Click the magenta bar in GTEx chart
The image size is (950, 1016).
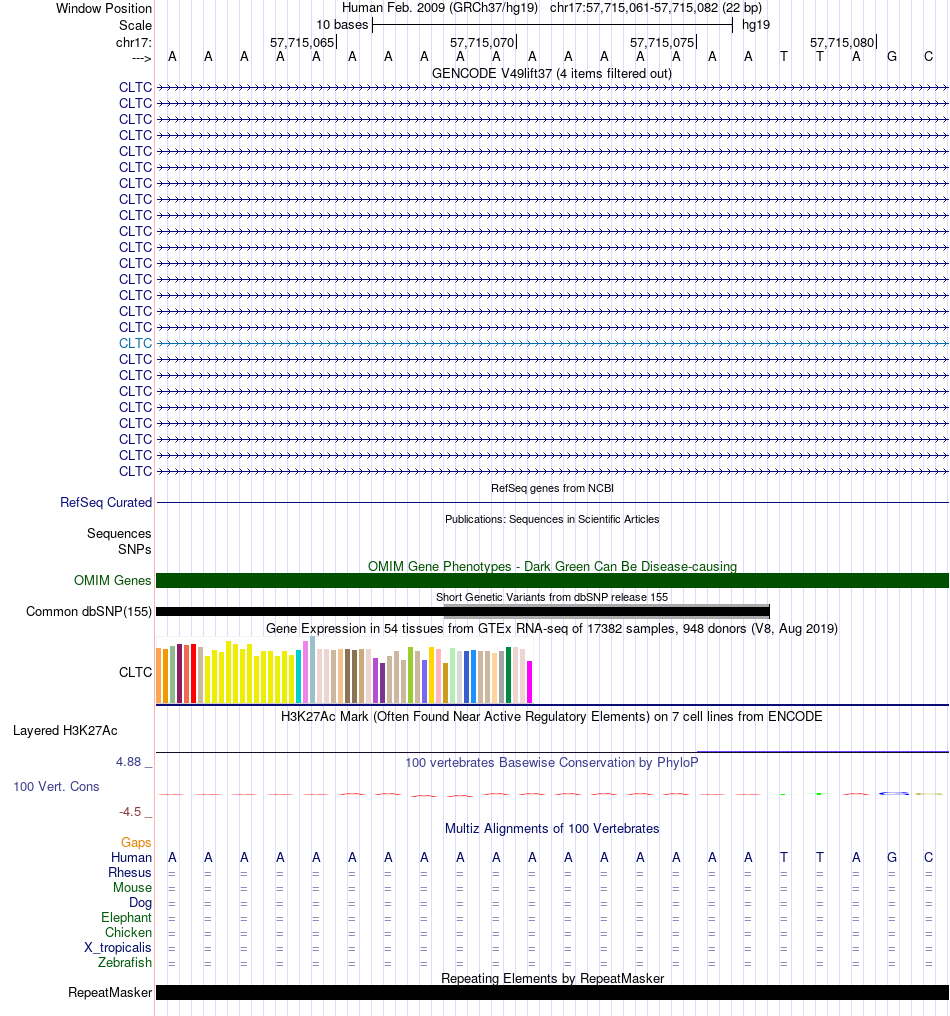[529, 682]
